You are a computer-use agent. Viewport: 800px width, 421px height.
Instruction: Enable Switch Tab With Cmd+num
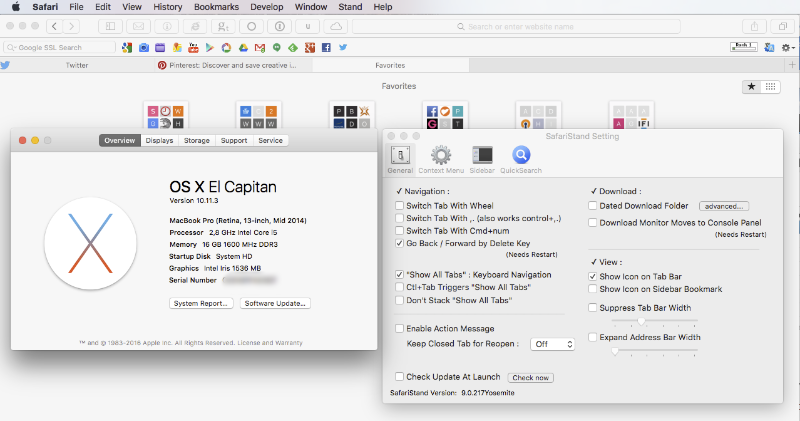coord(399,231)
